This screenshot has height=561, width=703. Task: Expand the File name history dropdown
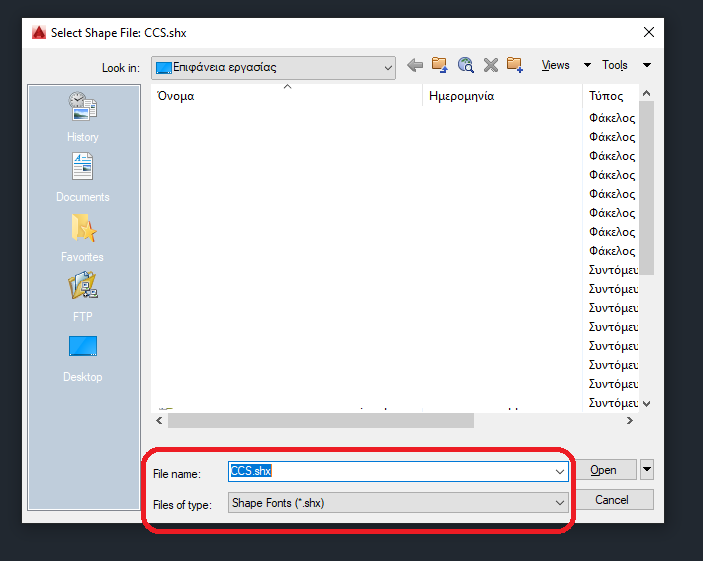point(560,472)
